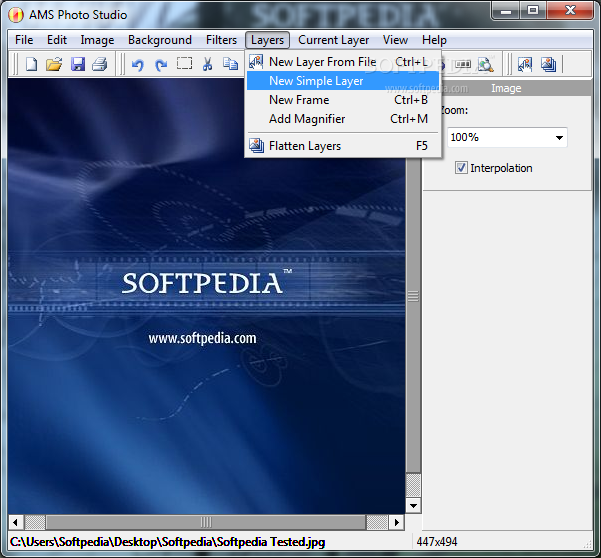
Task: Click the vertical scrollbar thumb
Action: click(413, 296)
